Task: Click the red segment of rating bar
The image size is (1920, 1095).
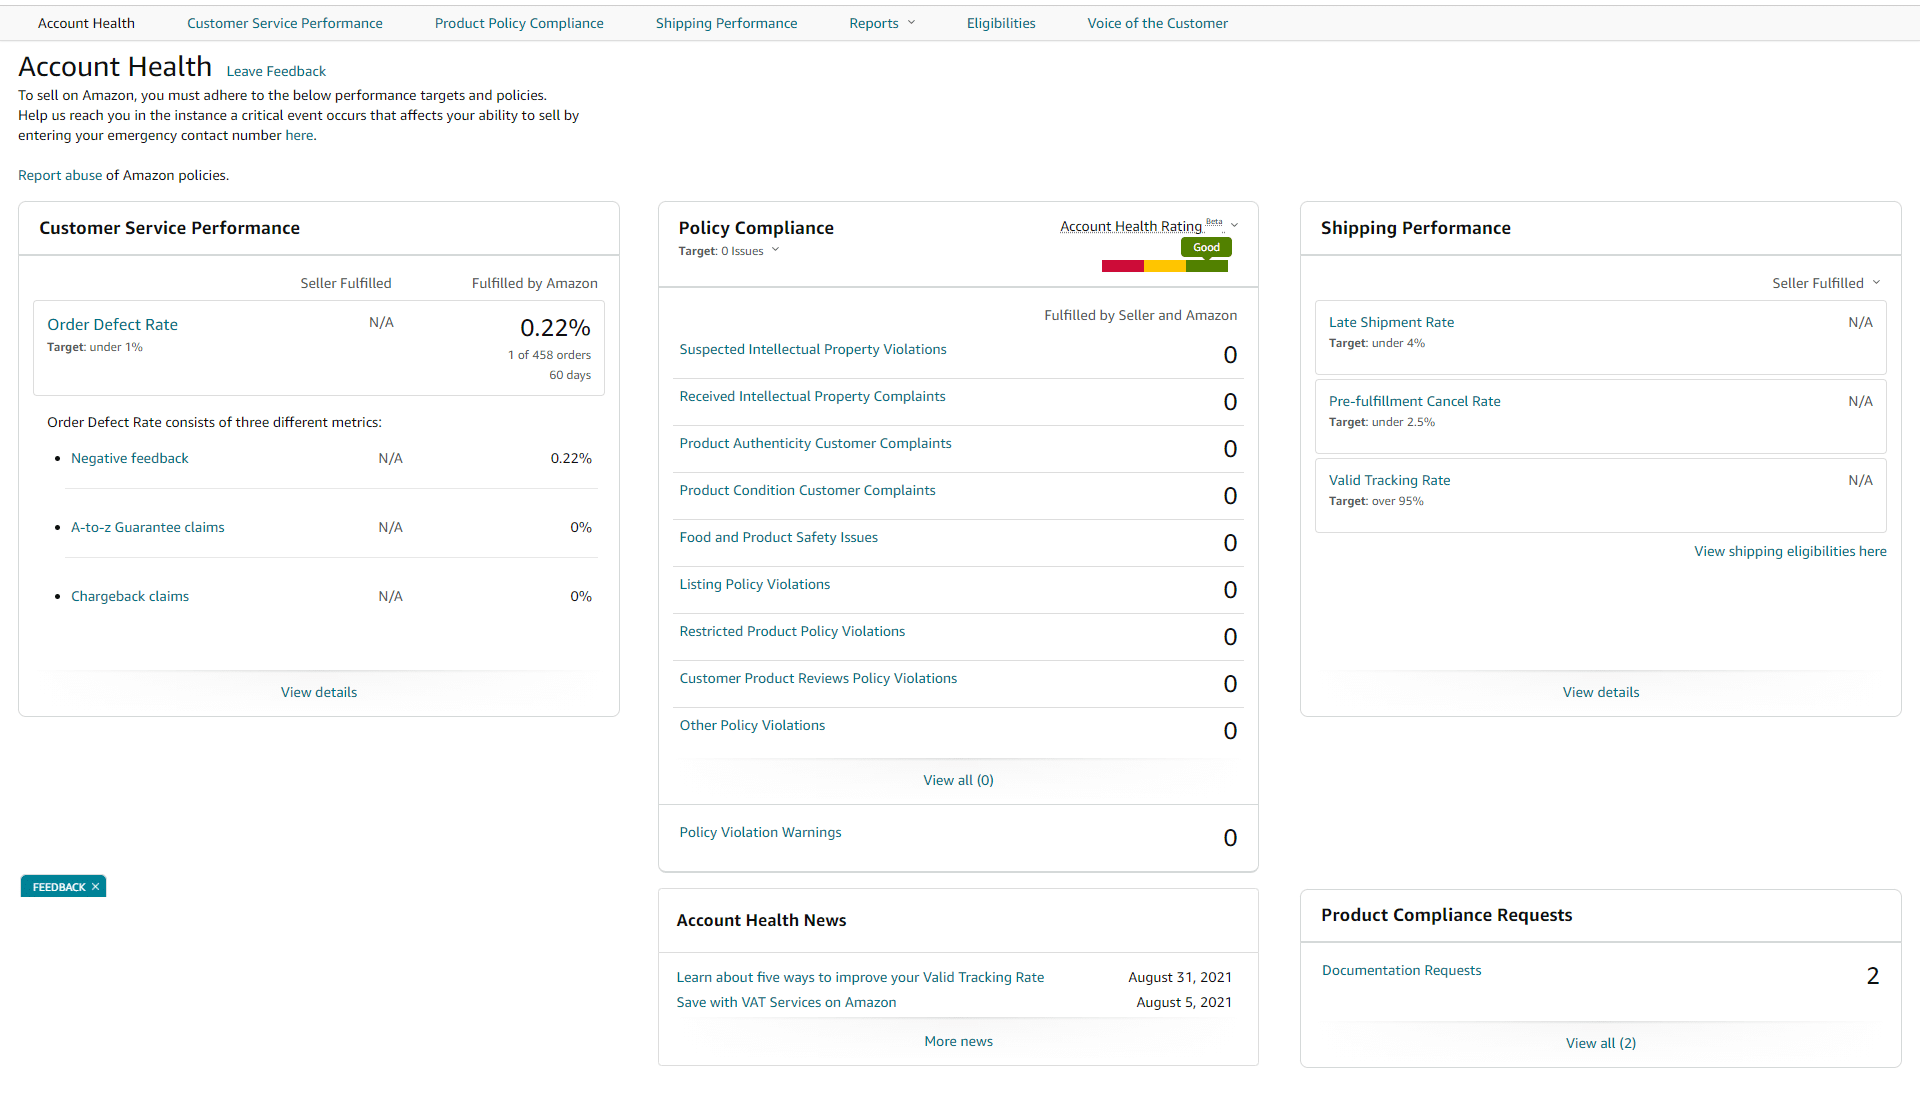Action: tap(1122, 266)
